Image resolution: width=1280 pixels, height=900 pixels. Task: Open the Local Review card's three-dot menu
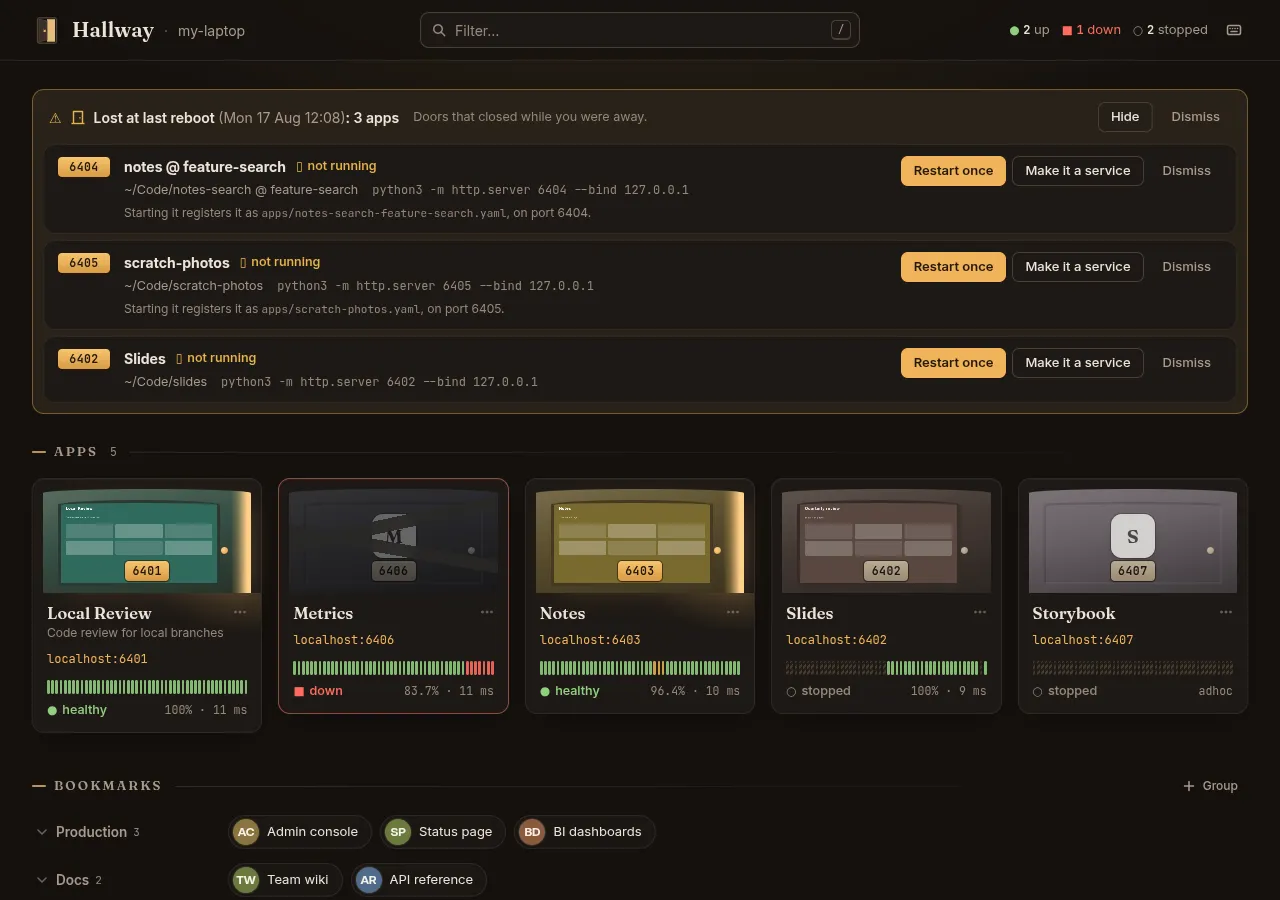click(240, 612)
